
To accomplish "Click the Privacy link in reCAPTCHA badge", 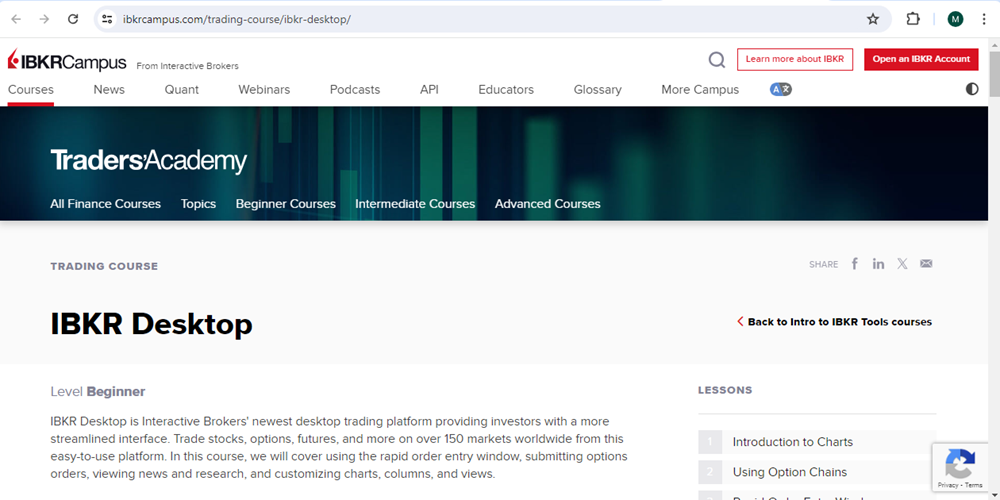I will pyautogui.click(x=948, y=485).
